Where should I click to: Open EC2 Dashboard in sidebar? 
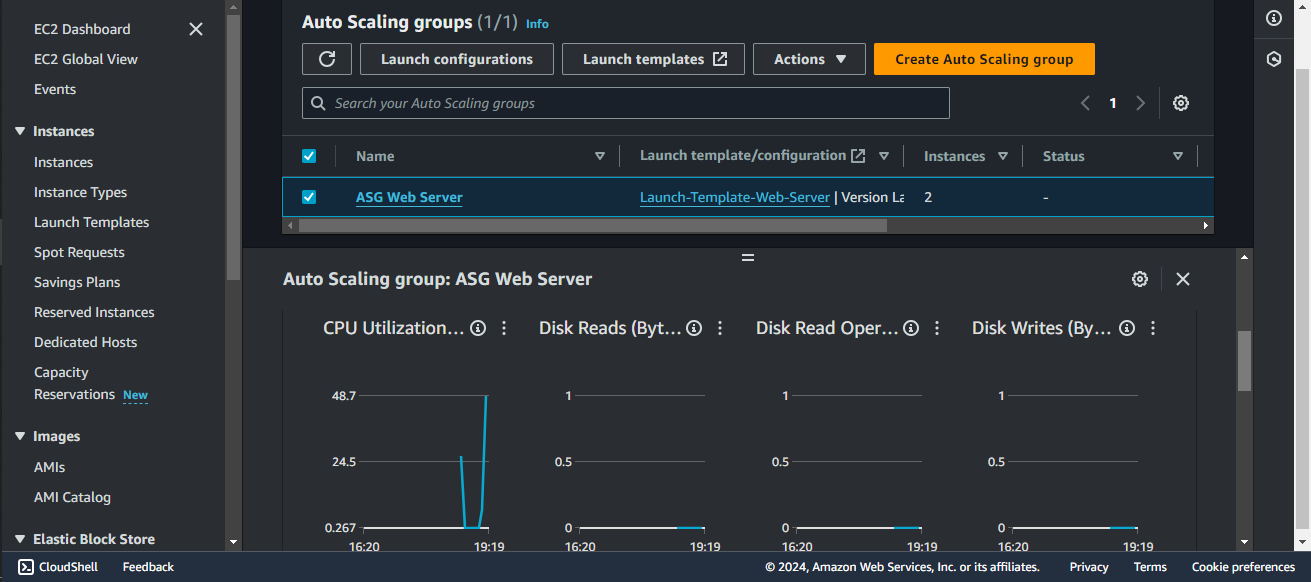(82, 29)
